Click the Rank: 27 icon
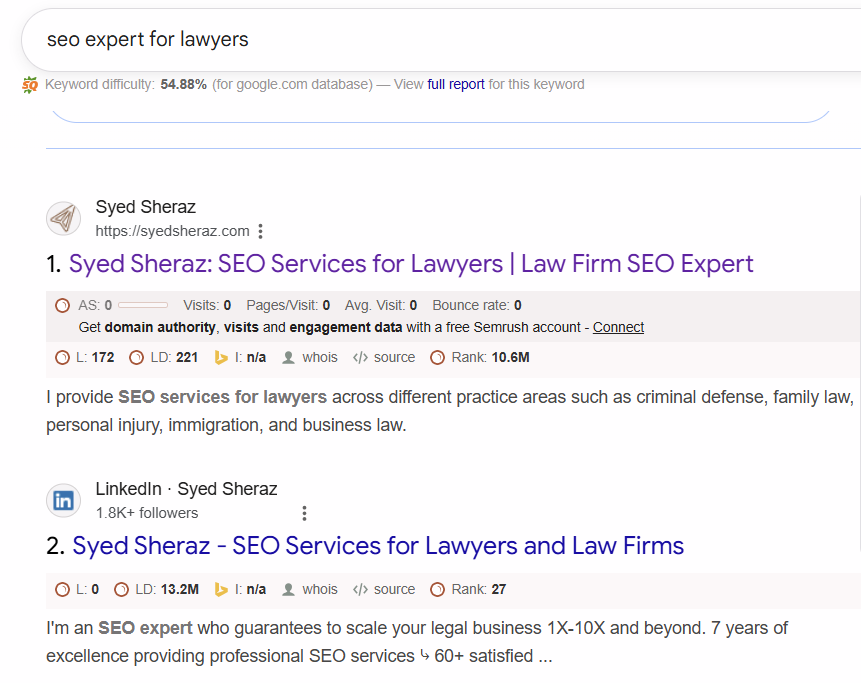The image size is (861, 683). 437,590
